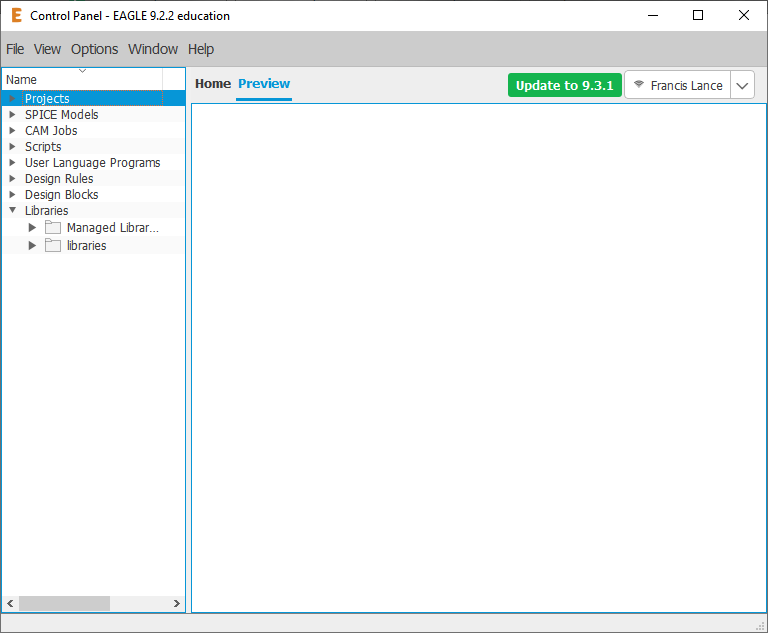Screen dimensions: 768x633
Task: Select the Managed Librar... entry
Action: click(x=113, y=227)
